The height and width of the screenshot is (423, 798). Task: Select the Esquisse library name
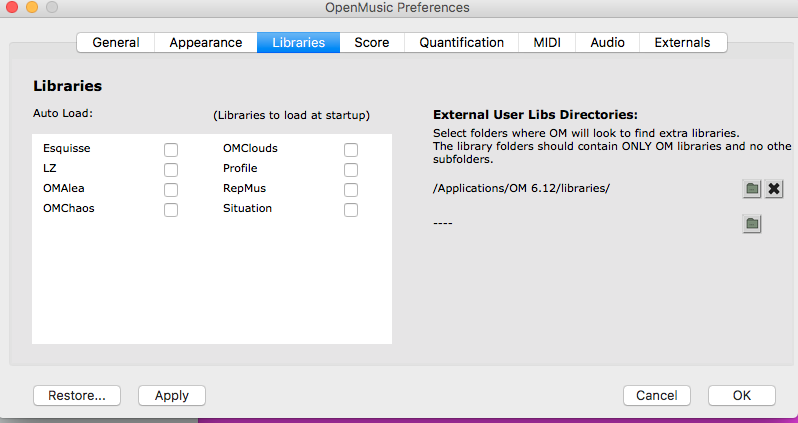[67, 149]
